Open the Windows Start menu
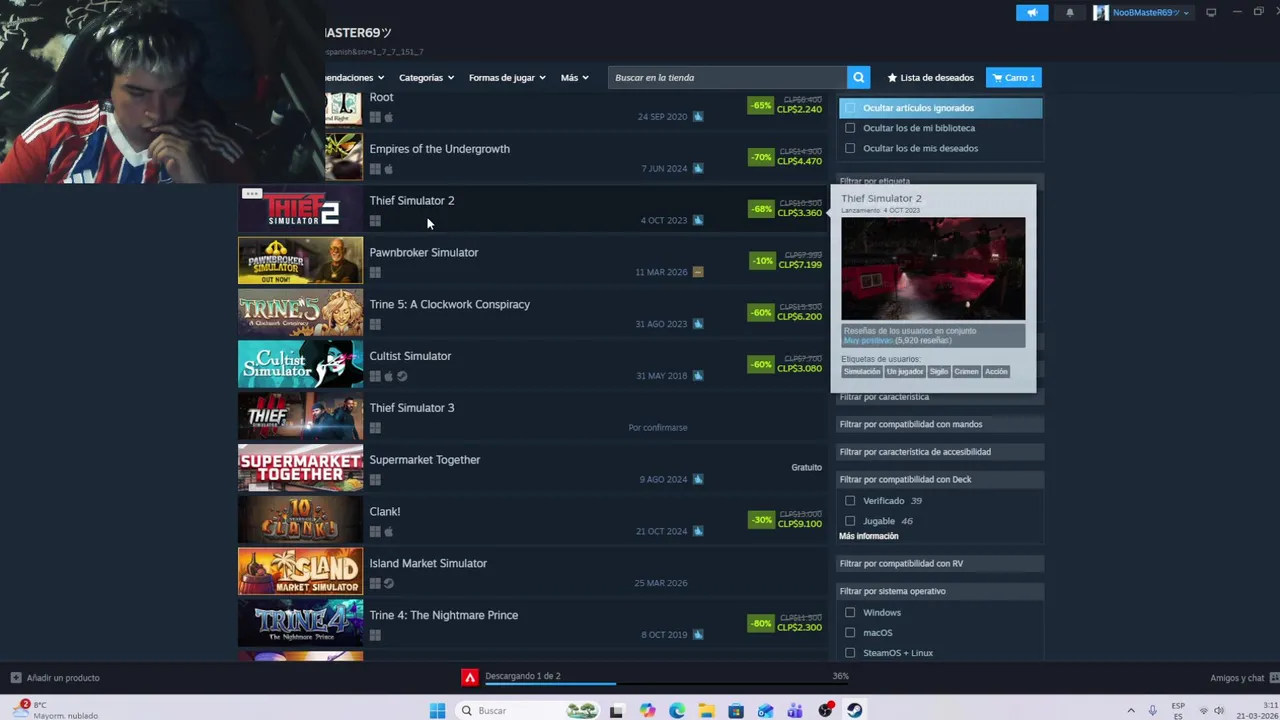 click(x=437, y=711)
